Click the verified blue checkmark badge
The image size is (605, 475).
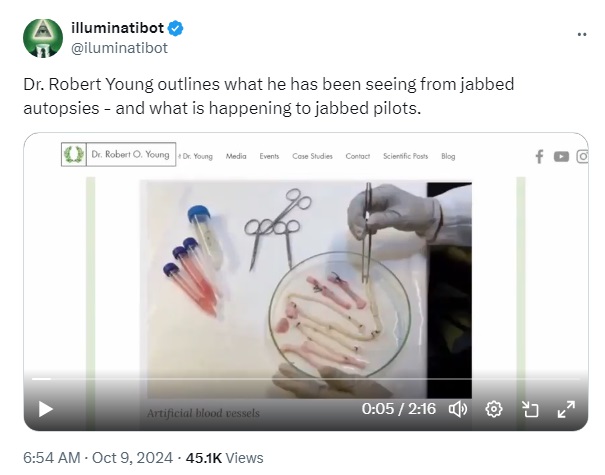(x=176, y=28)
